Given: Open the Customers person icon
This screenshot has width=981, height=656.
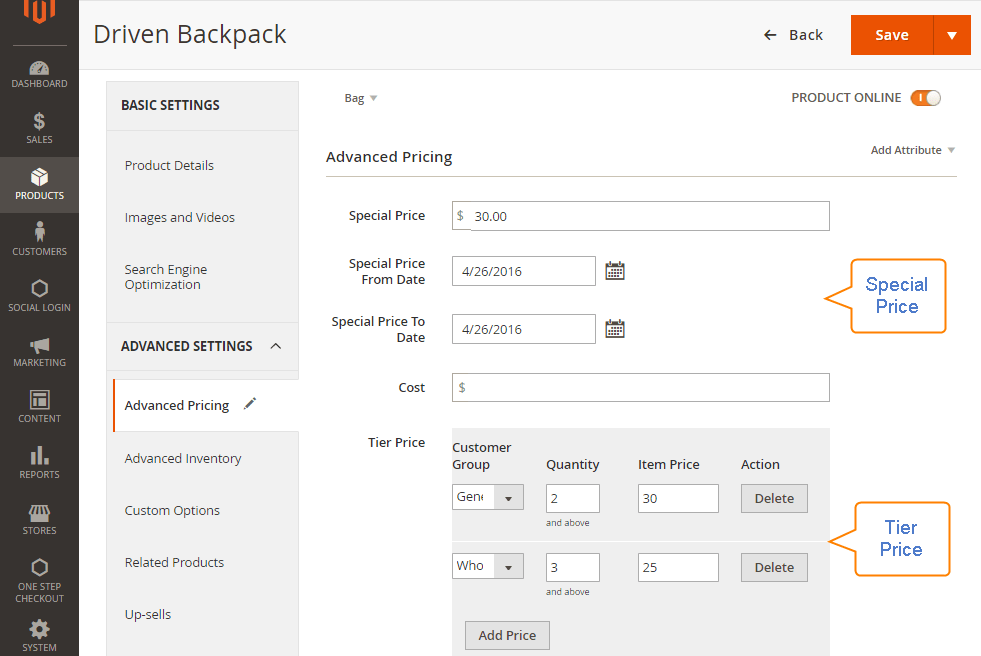Looking at the screenshot, I should pos(39,231).
